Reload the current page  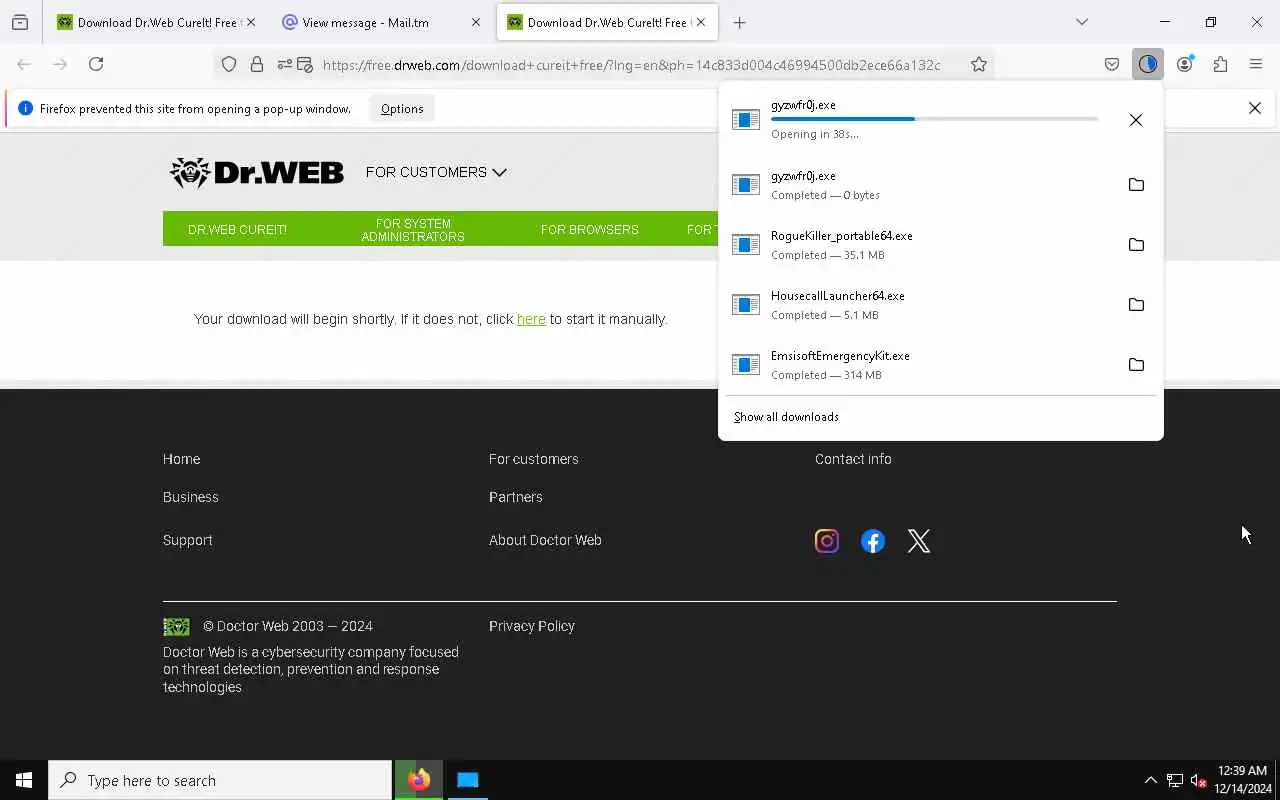[x=96, y=64]
